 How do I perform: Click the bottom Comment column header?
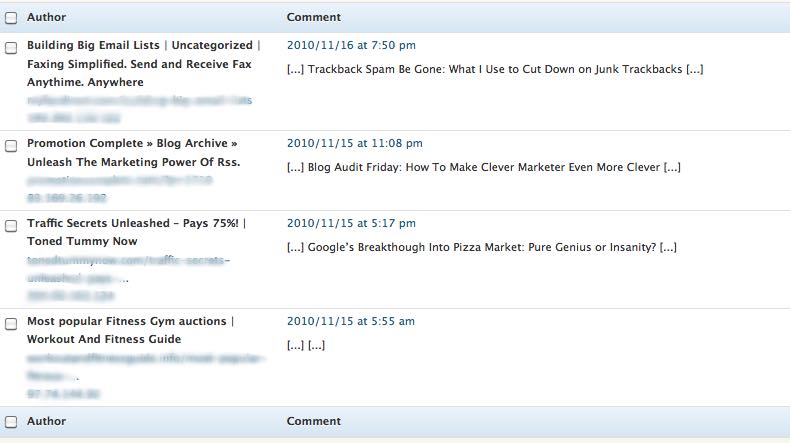(x=313, y=421)
